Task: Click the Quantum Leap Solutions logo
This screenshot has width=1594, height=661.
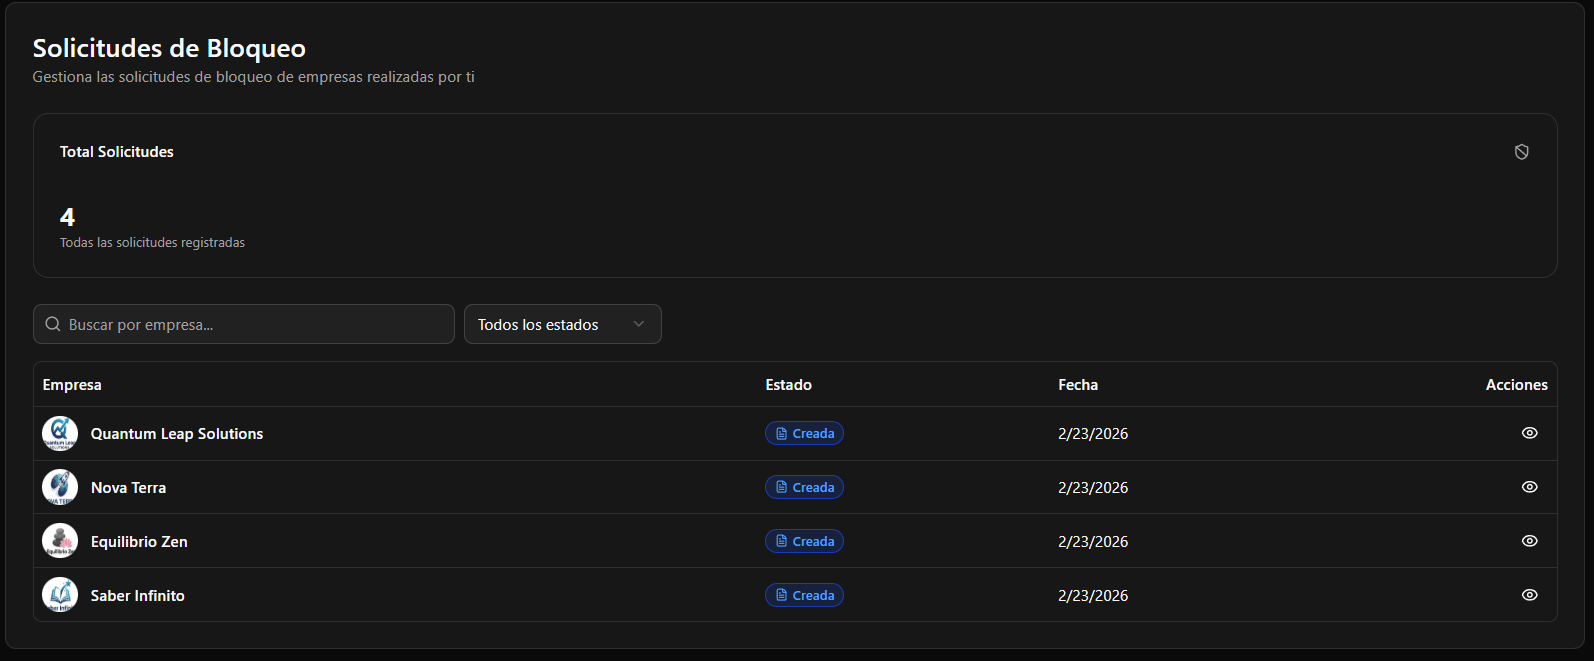Action: pos(60,433)
